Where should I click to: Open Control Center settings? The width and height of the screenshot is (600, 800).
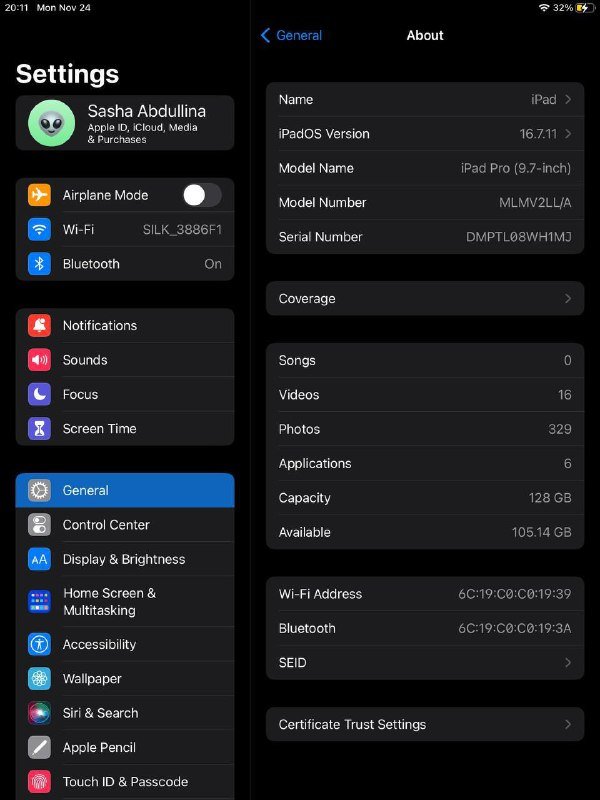pos(125,524)
